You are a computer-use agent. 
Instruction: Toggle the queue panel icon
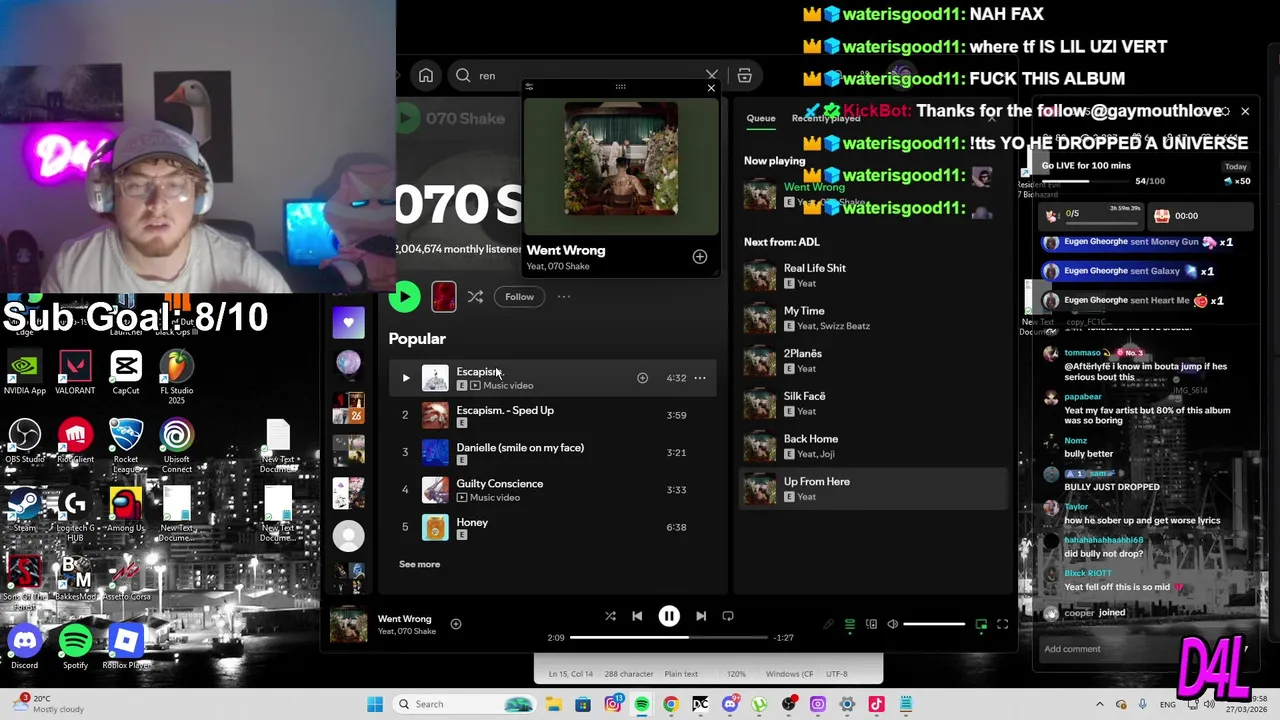tap(850, 624)
